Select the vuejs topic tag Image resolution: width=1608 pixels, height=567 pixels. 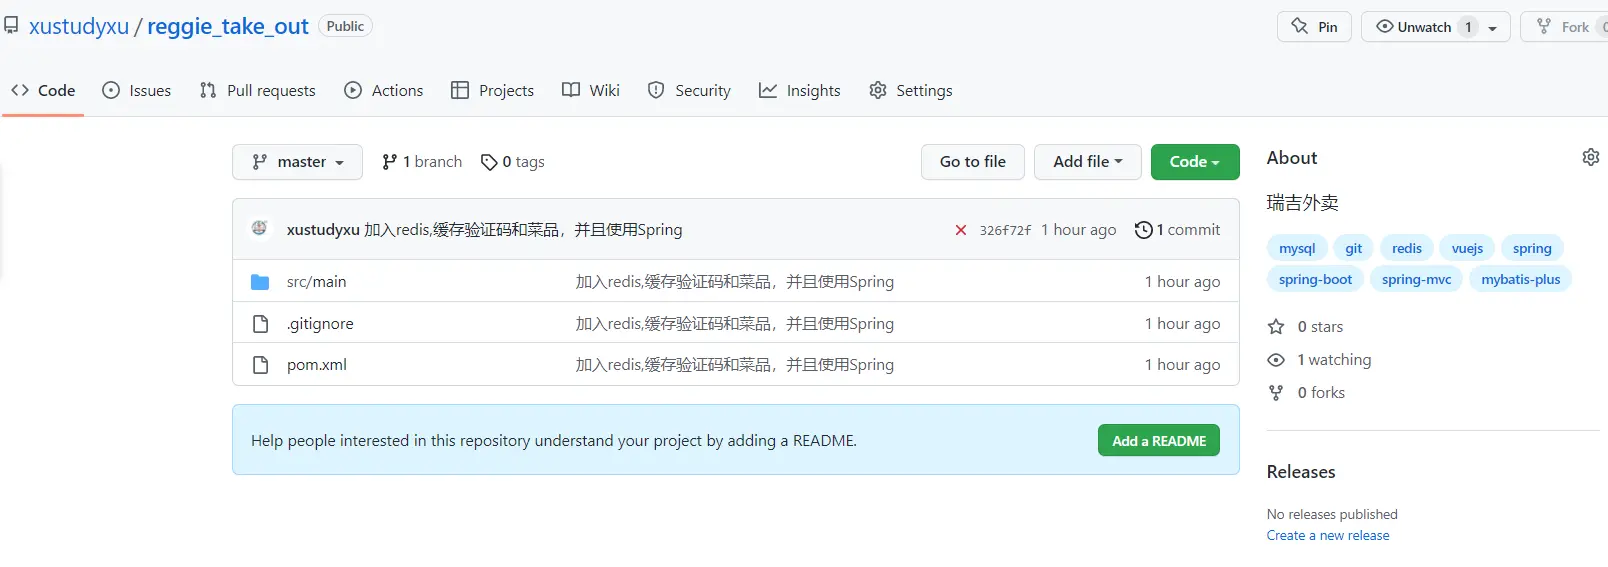[1467, 248]
